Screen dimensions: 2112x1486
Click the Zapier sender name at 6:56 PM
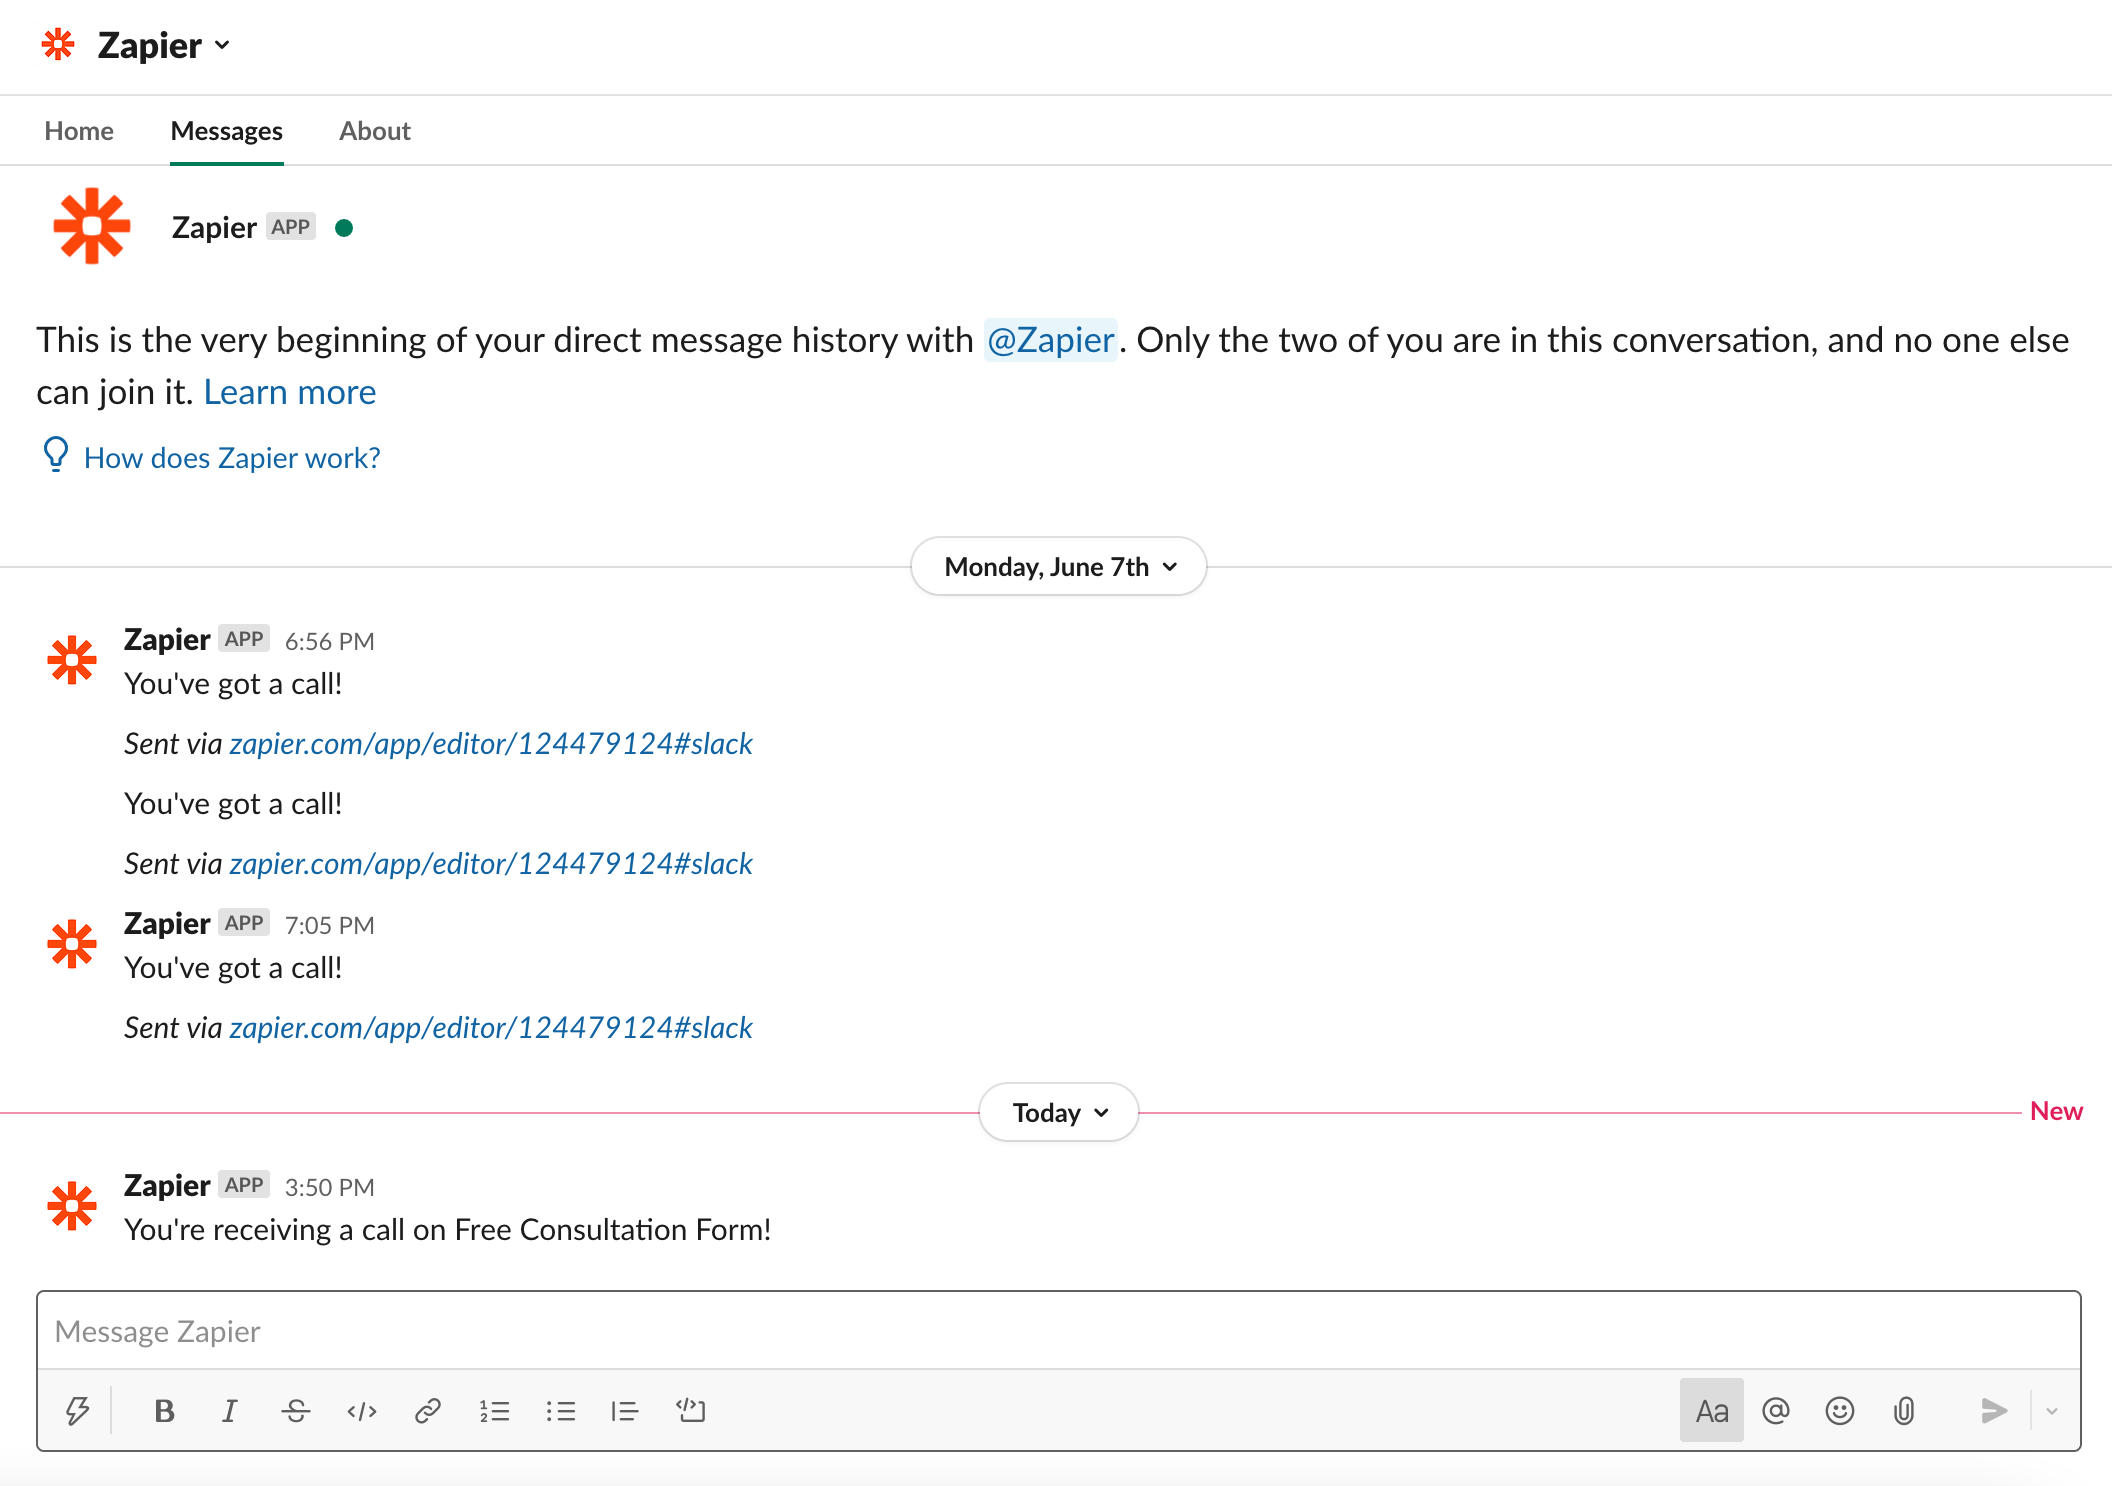[167, 639]
